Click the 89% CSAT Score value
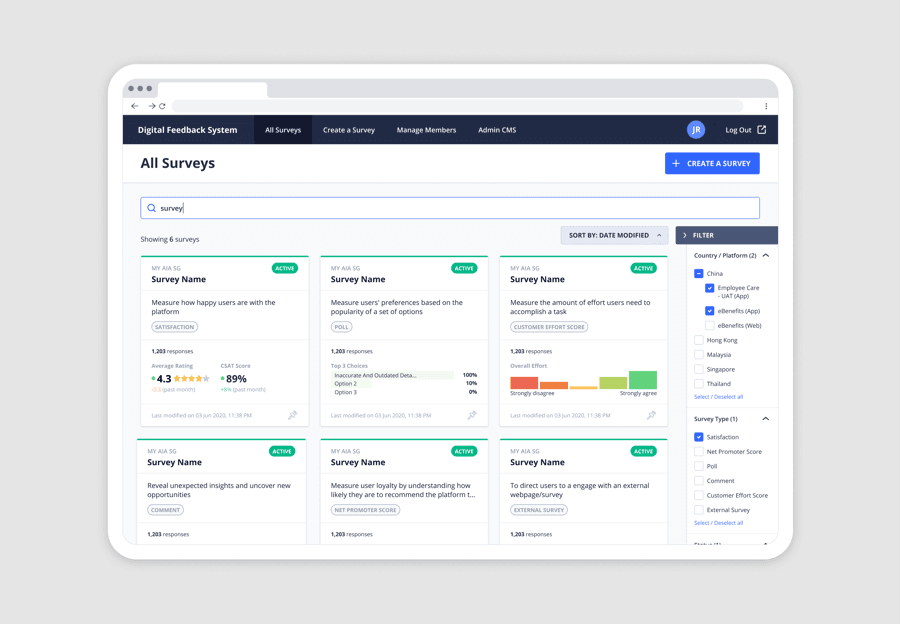This screenshot has width=900, height=624. (x=236, y=379)
